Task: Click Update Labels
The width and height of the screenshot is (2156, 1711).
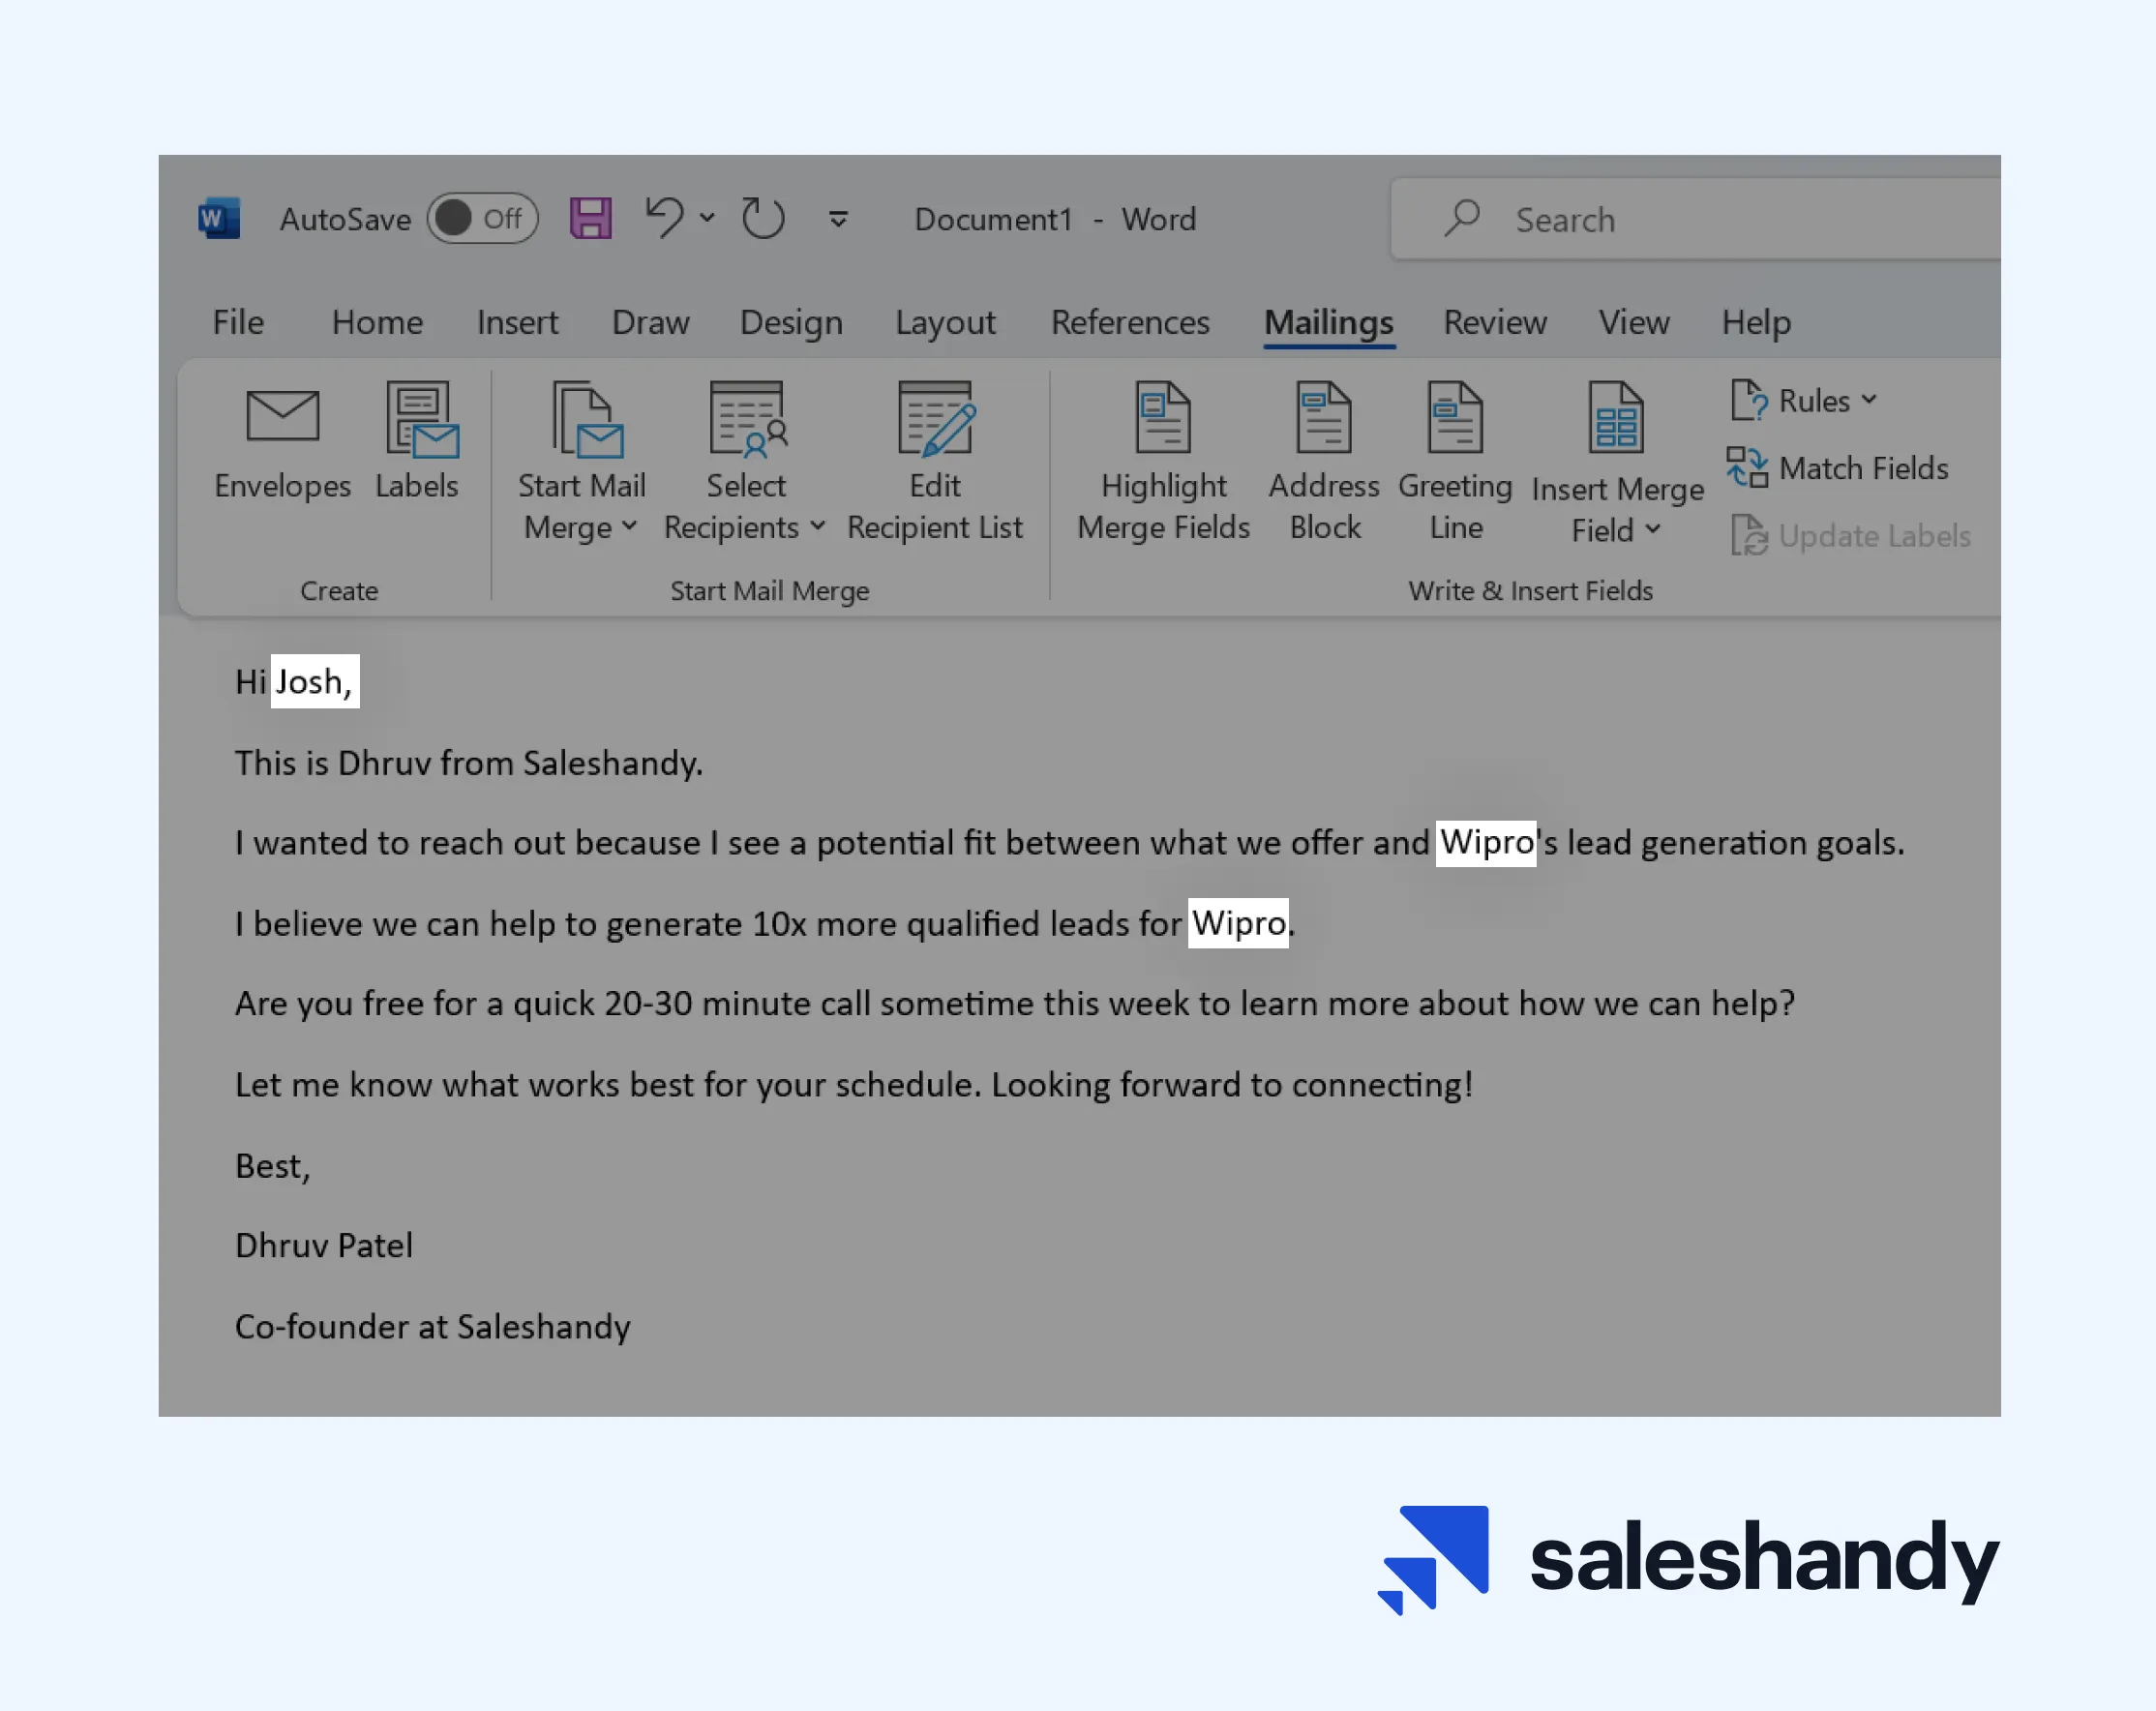Action: (x=1850, y=536)
